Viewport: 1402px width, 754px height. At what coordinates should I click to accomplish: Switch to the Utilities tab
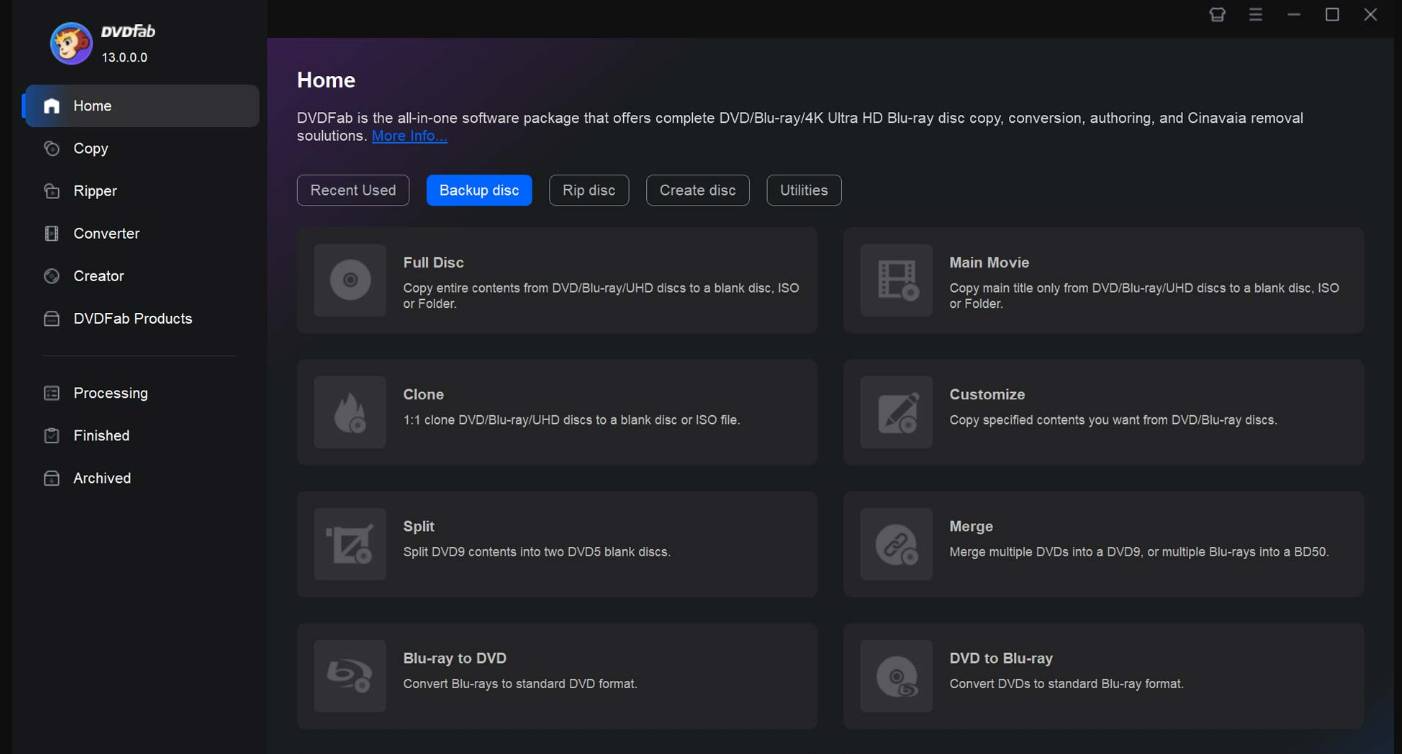804,190
